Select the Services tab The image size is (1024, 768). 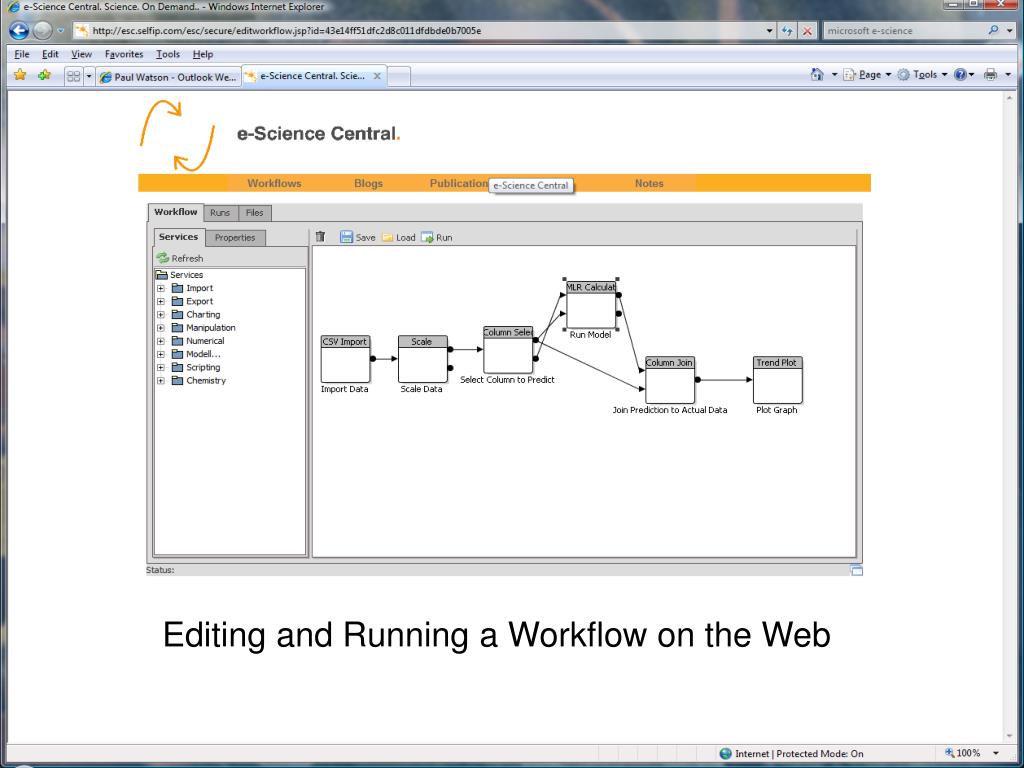click(178, 237)
